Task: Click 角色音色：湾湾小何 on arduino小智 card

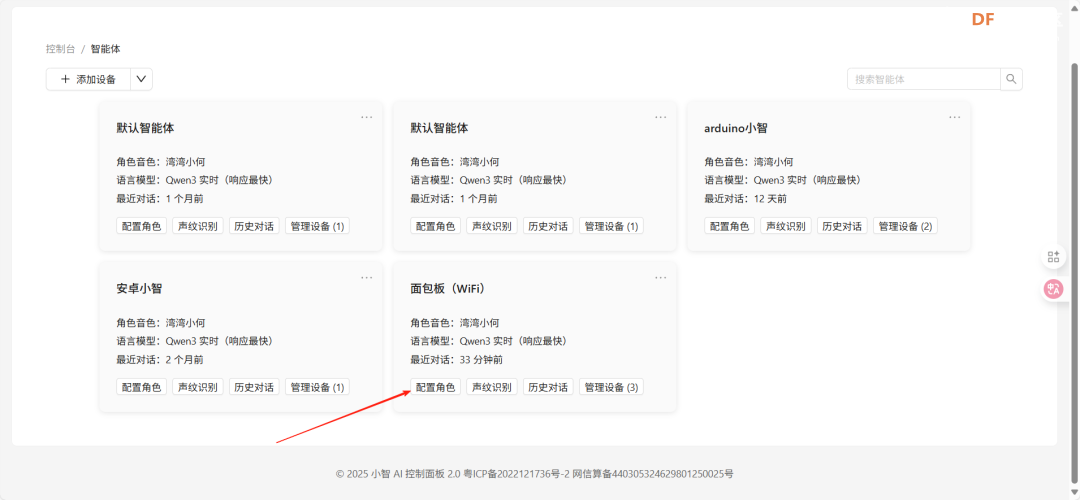Action: tap(749, 162)
